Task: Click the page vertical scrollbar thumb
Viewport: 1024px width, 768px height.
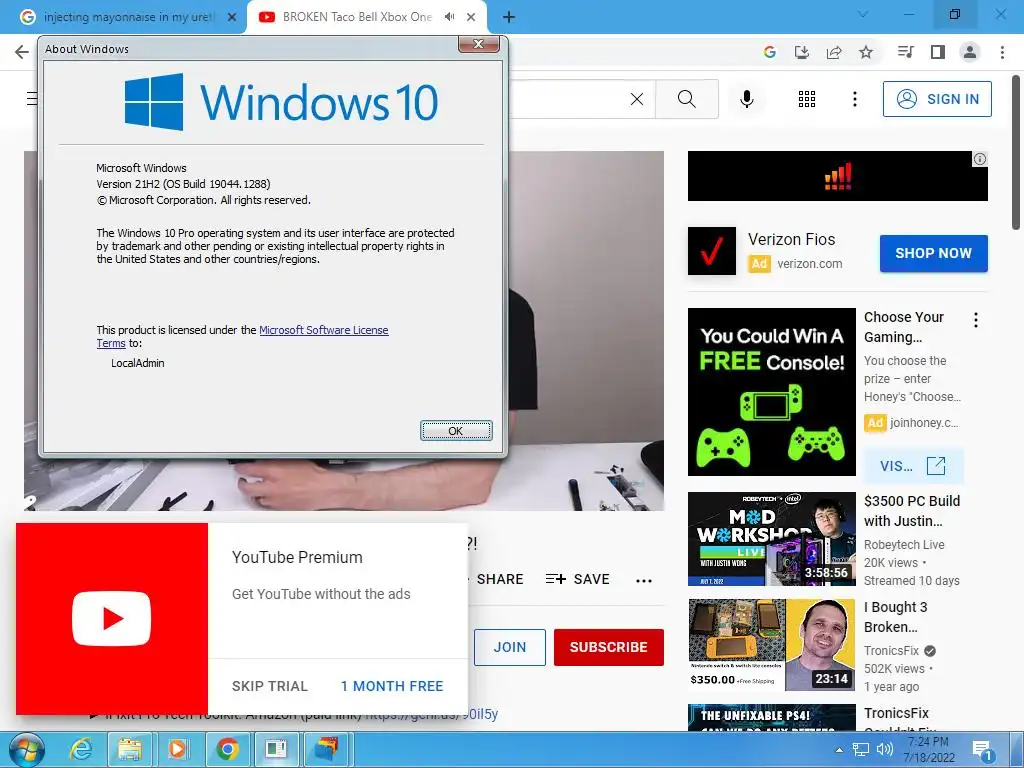Action: [1016, 152]
